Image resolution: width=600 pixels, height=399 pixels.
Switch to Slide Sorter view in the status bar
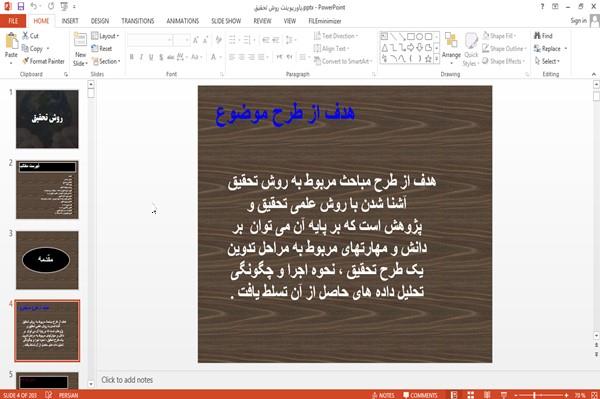470,395
